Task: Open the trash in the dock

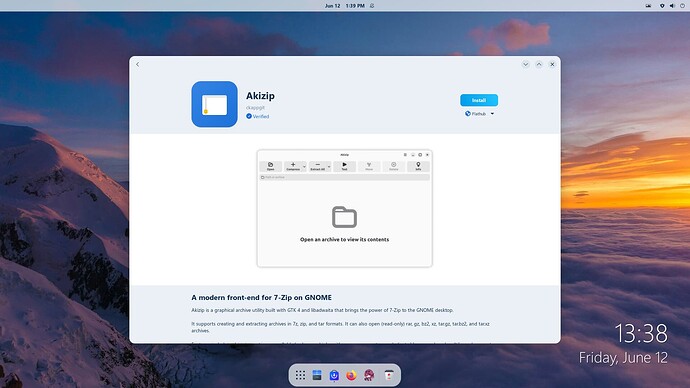Action: [389, 375]
